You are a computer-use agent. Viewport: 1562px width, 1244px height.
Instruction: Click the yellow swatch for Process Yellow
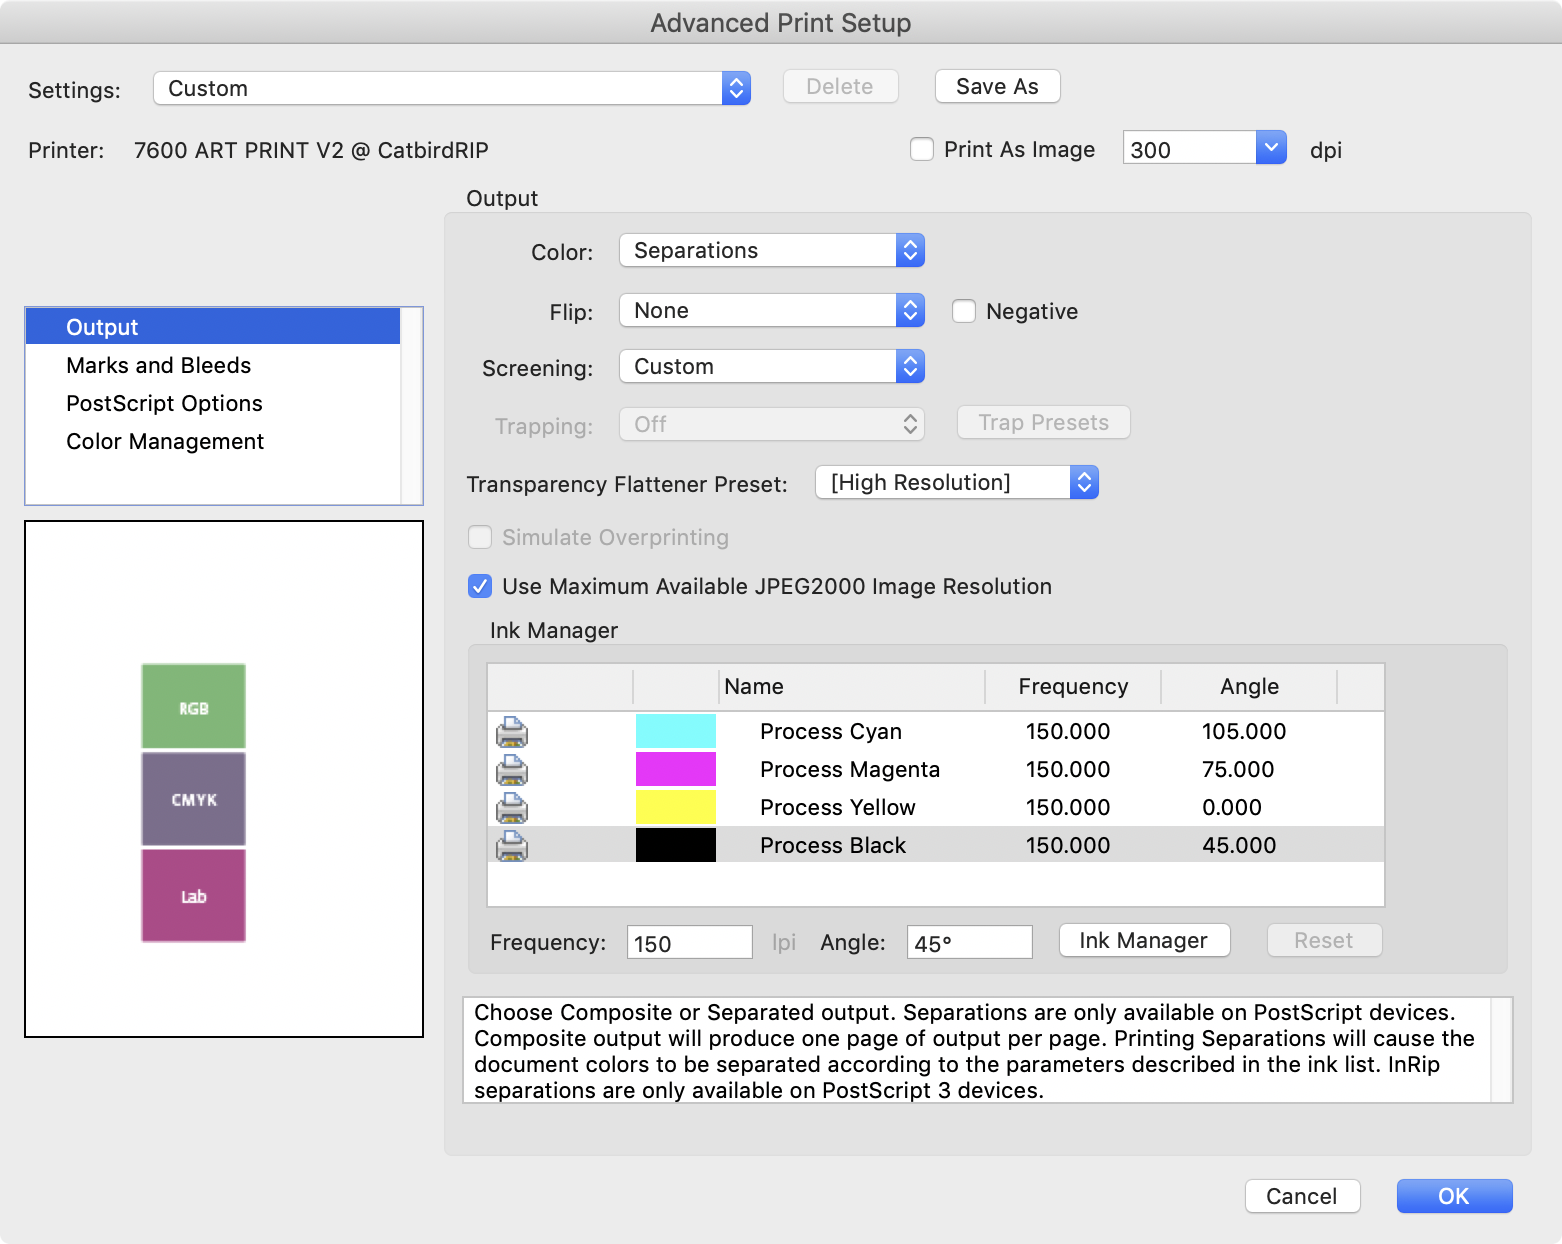(675, 807)
